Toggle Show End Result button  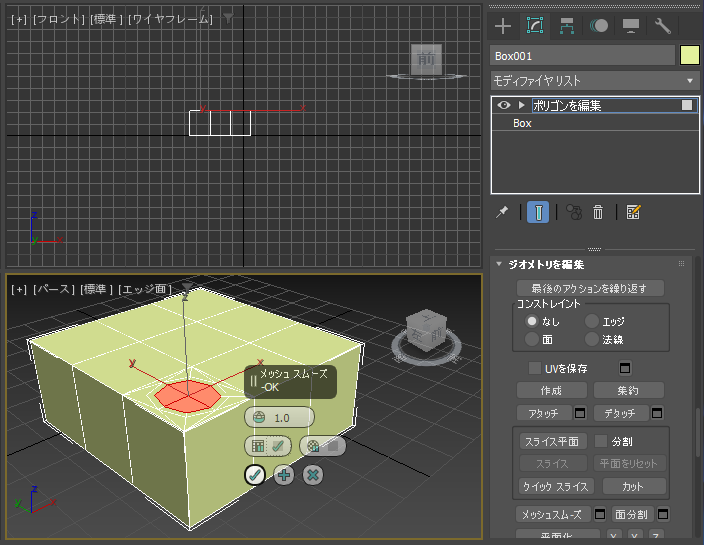pos(538,212)
